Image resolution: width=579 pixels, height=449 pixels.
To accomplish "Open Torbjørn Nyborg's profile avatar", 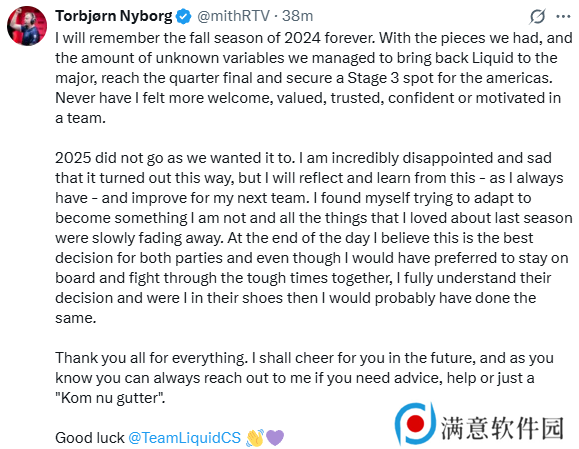I will 27,26.
